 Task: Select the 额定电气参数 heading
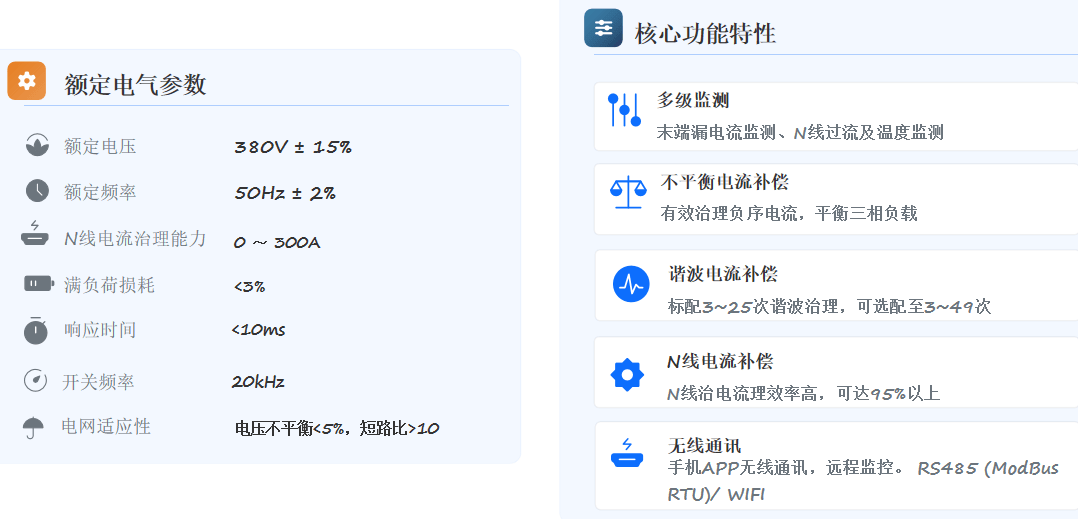coord(135,85)
